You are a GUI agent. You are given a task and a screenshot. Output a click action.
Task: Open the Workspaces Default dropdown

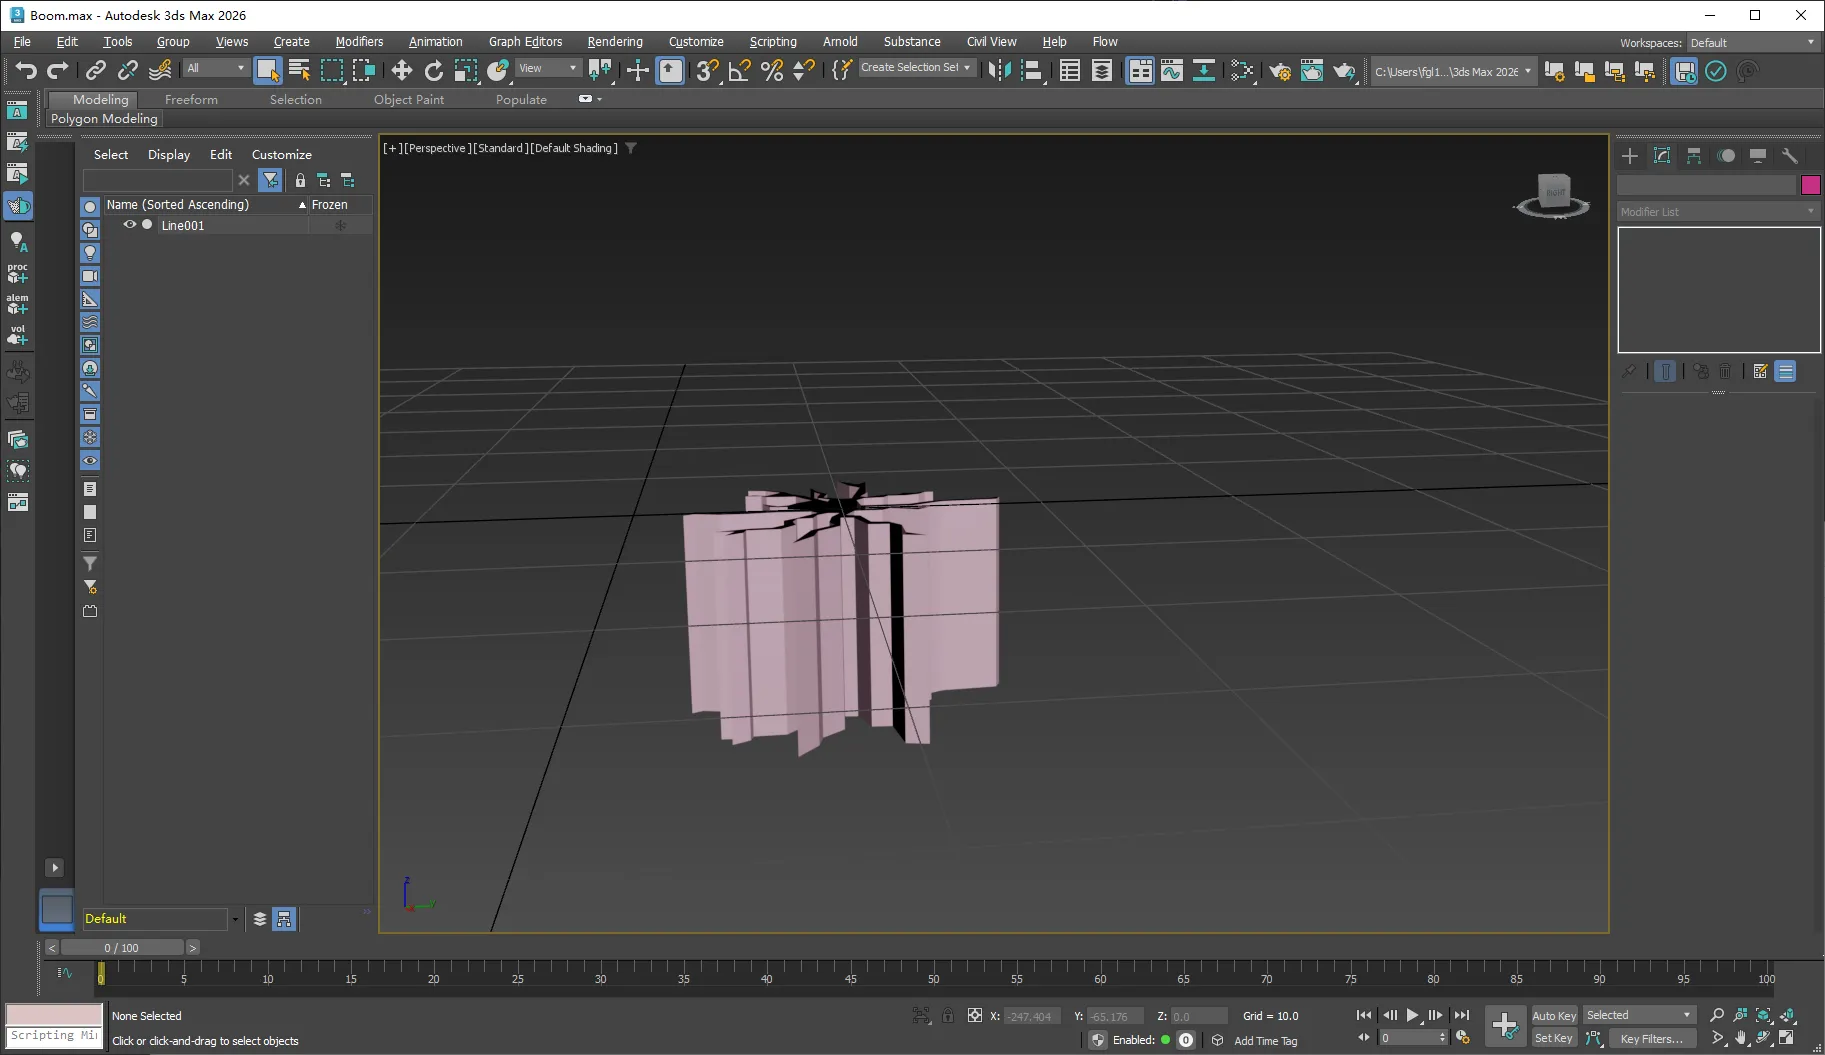[x=1752, y=43]
